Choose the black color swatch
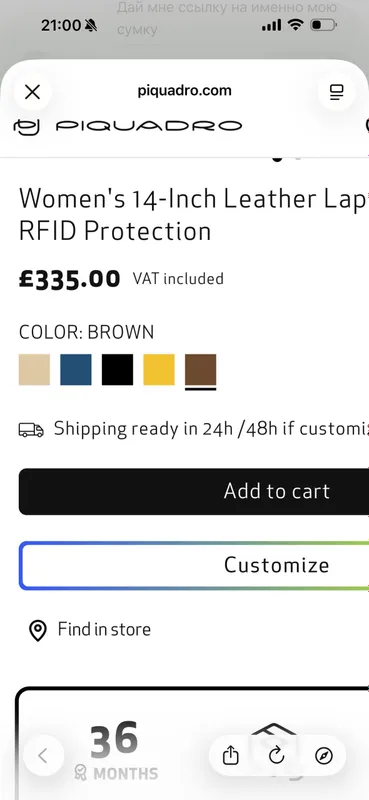 pos(117,369)
